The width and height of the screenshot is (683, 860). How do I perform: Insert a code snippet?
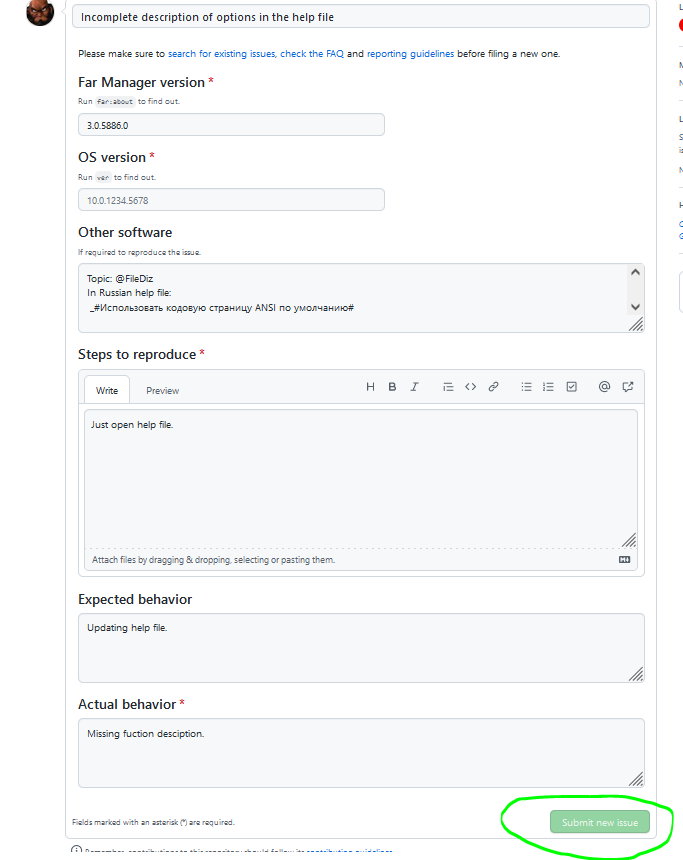pos(470,387)
